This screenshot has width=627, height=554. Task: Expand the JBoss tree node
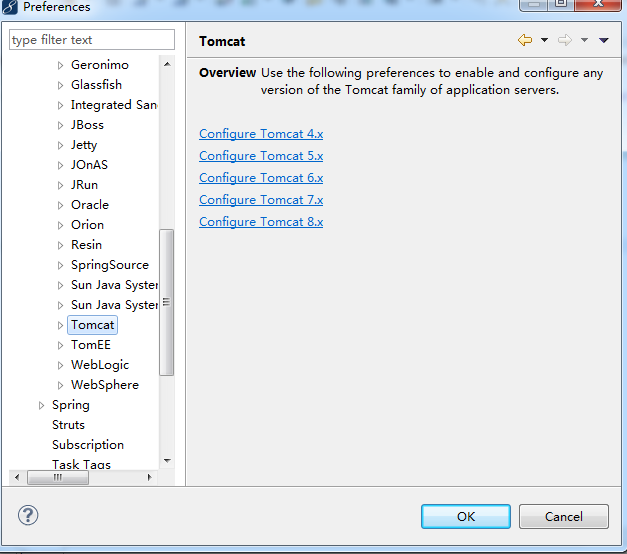tap(60, 125)
